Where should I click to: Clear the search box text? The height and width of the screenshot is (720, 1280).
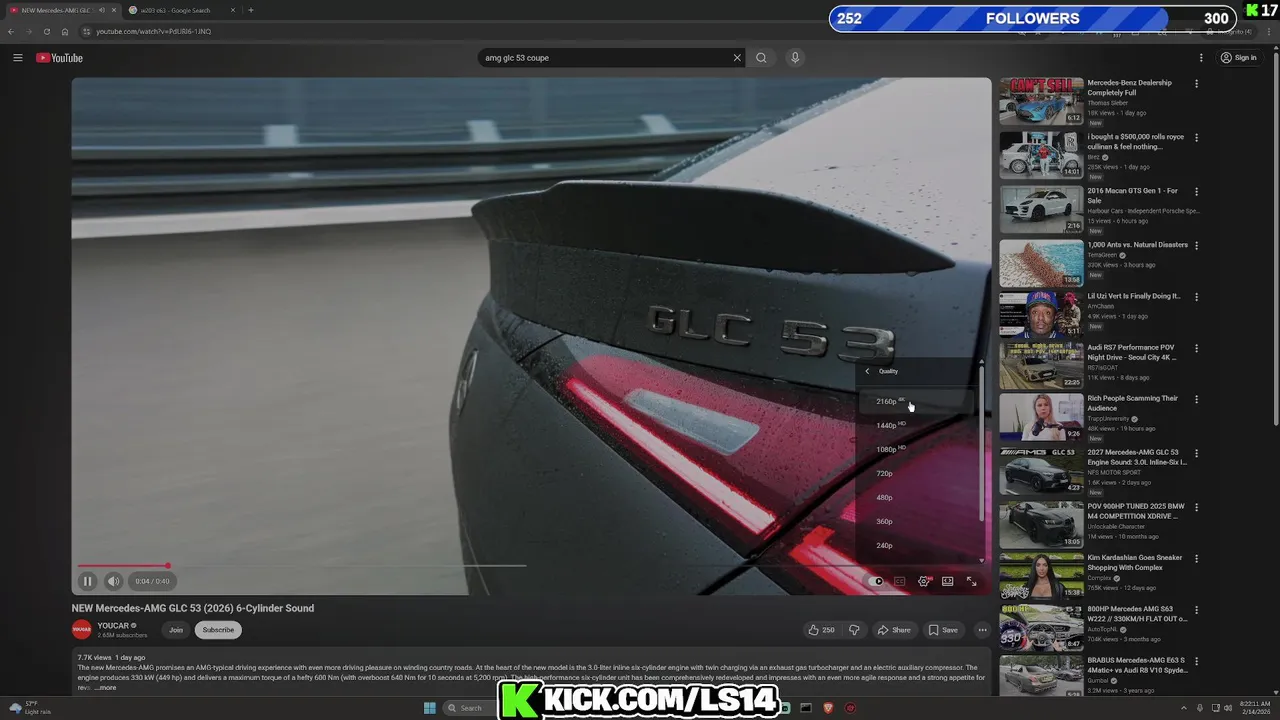pyautogui.click(x=737, y=58)
